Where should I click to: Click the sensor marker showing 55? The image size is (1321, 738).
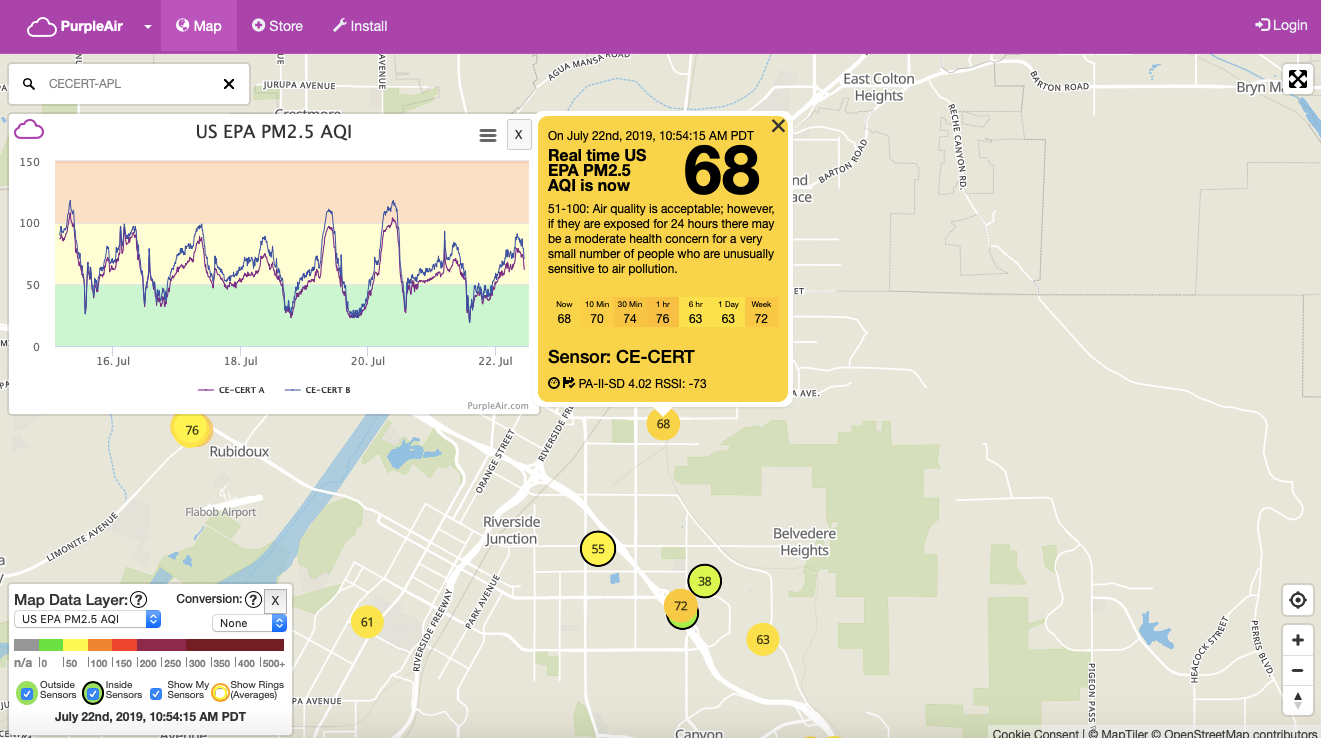[x=598, y=549]
